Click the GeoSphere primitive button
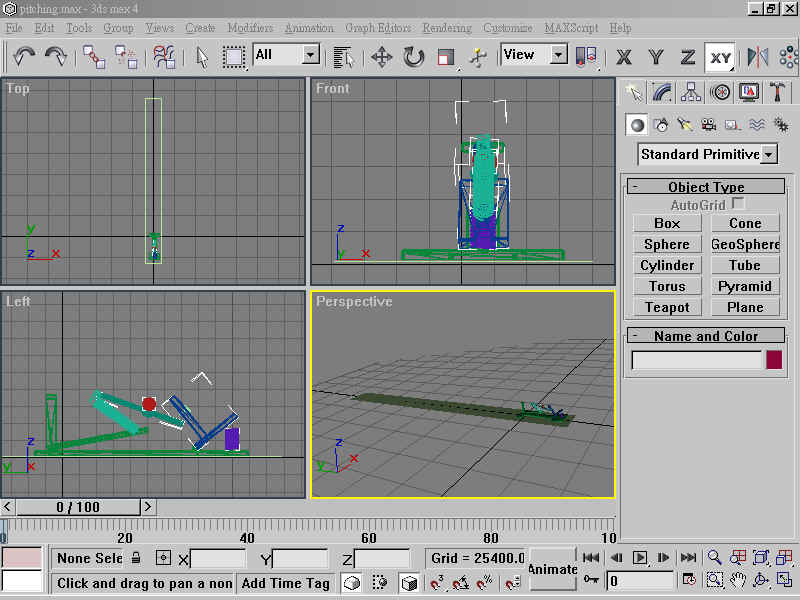 coord(745,244)
